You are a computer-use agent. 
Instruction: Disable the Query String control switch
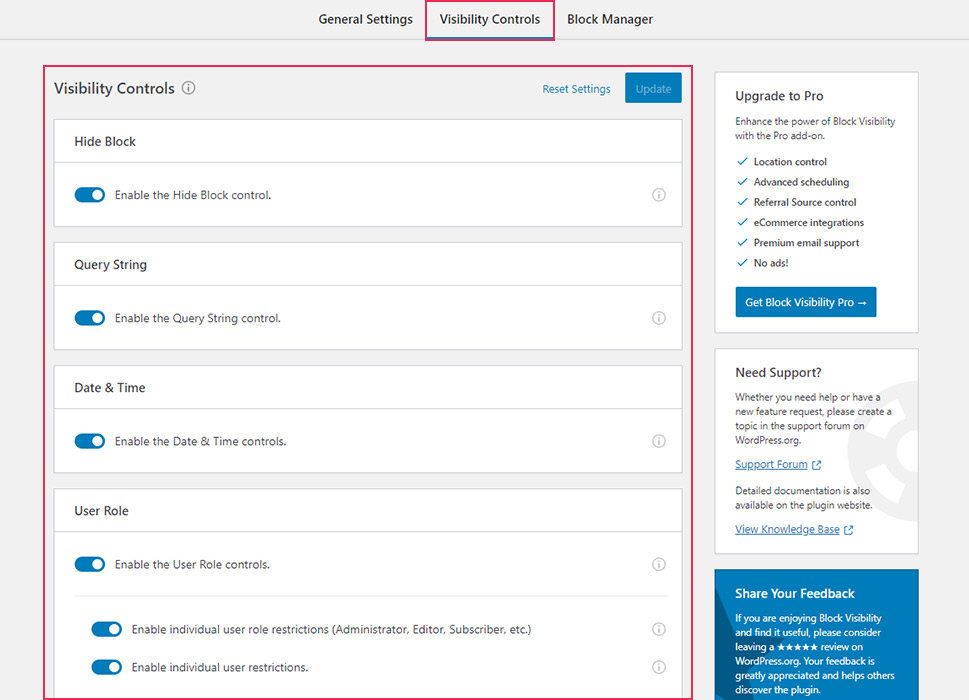coord(90,318)
